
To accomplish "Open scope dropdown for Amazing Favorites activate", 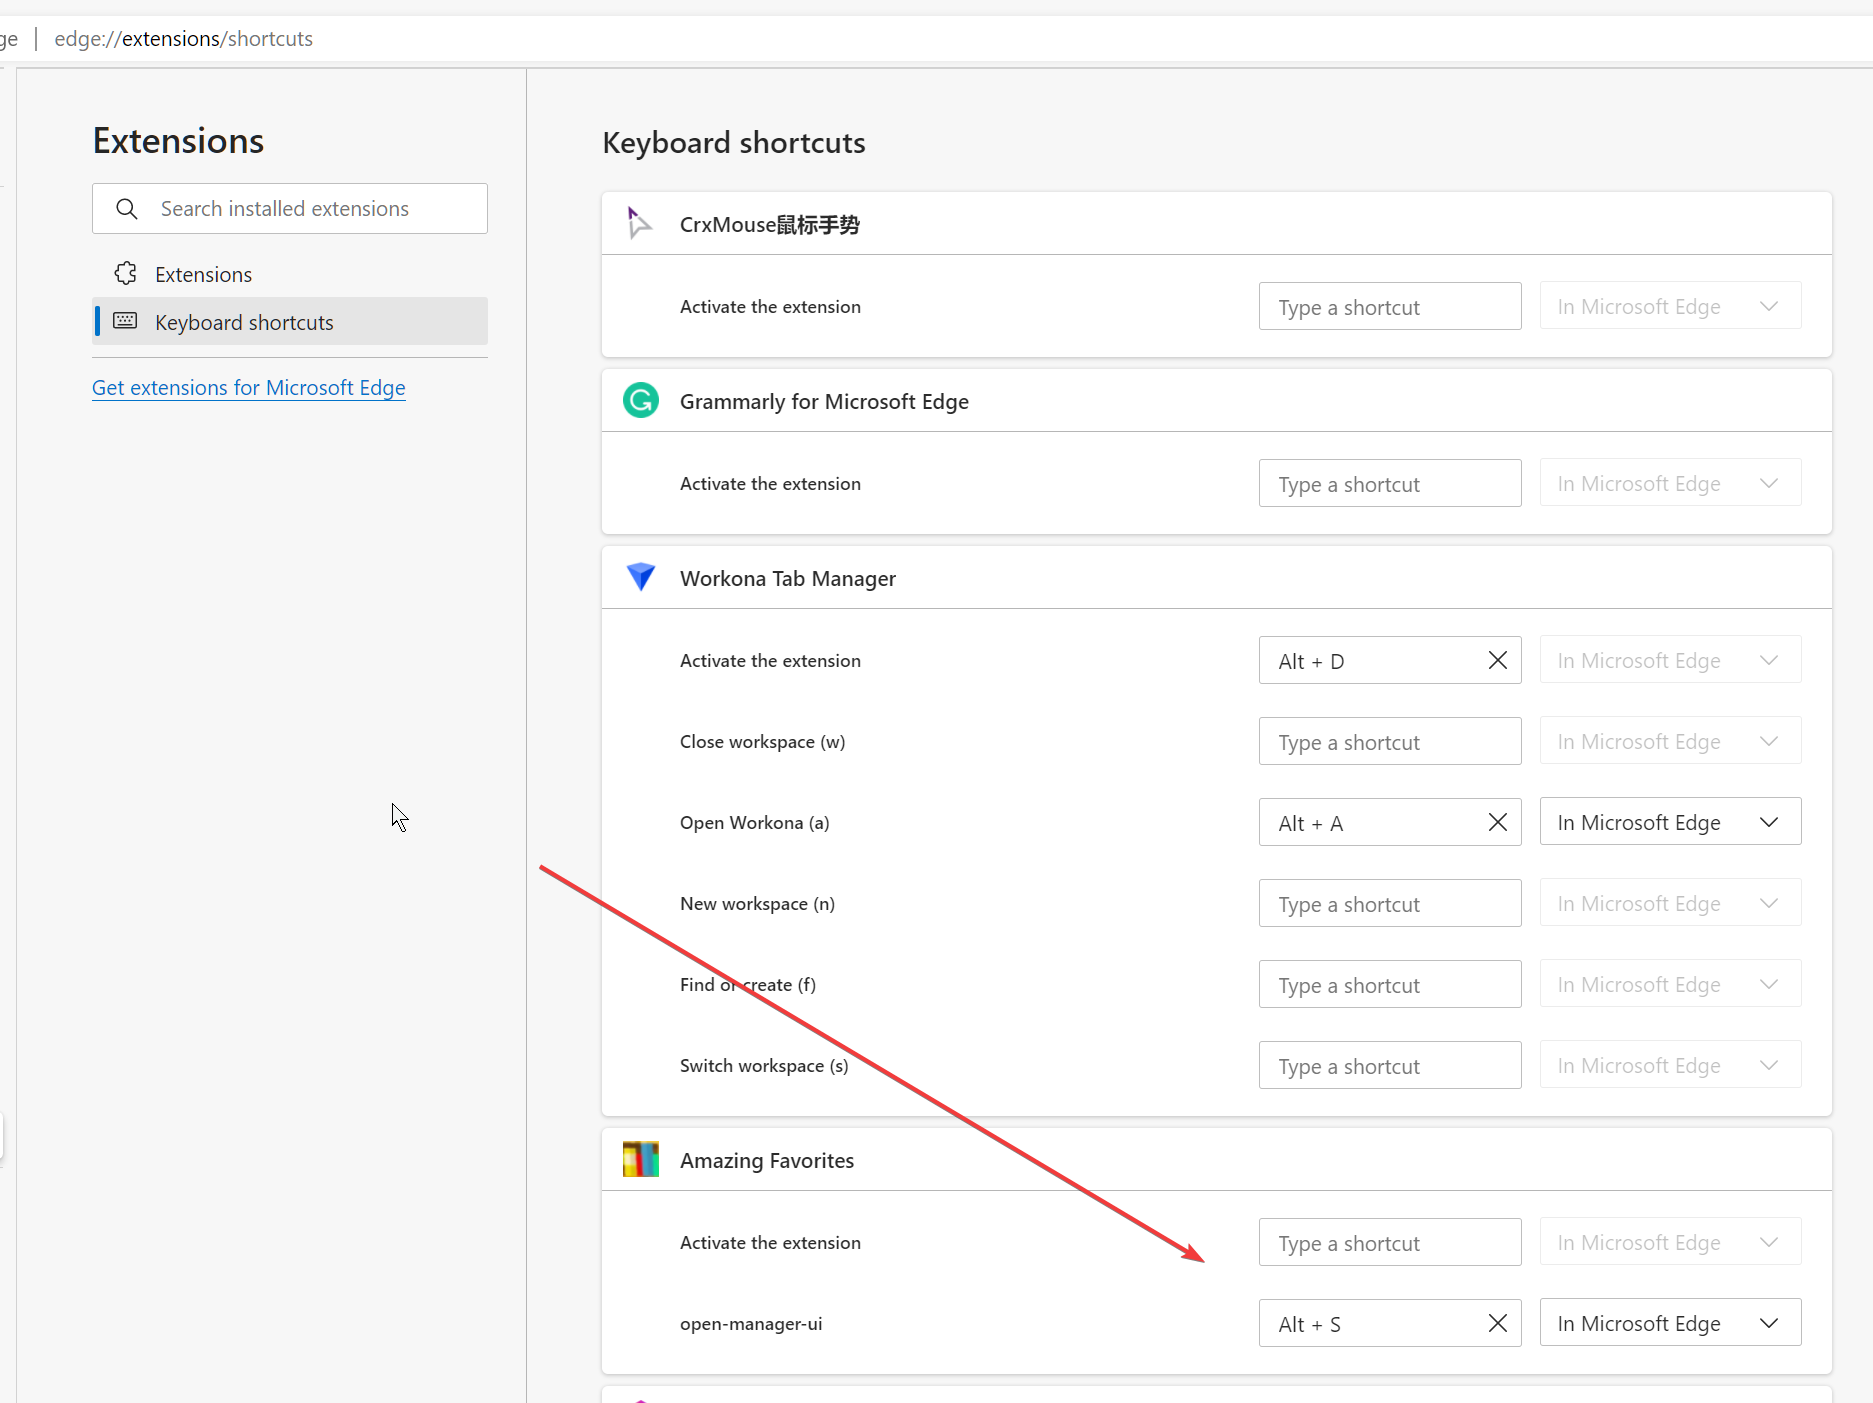I will coord(1670,1242).
